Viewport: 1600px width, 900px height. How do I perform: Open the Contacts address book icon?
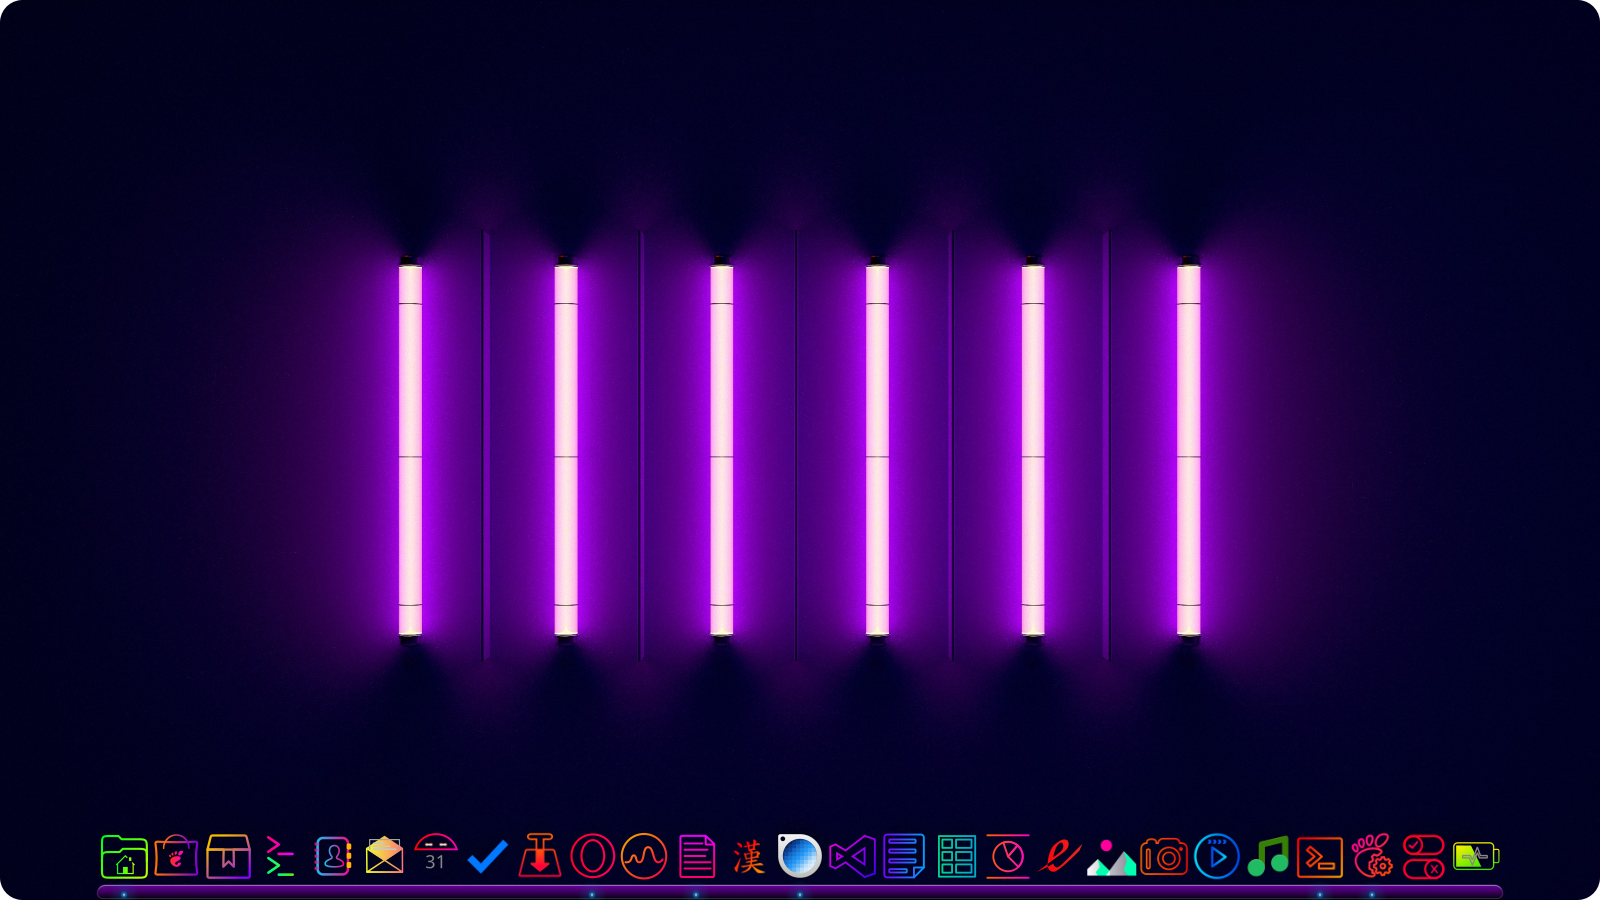332,856
